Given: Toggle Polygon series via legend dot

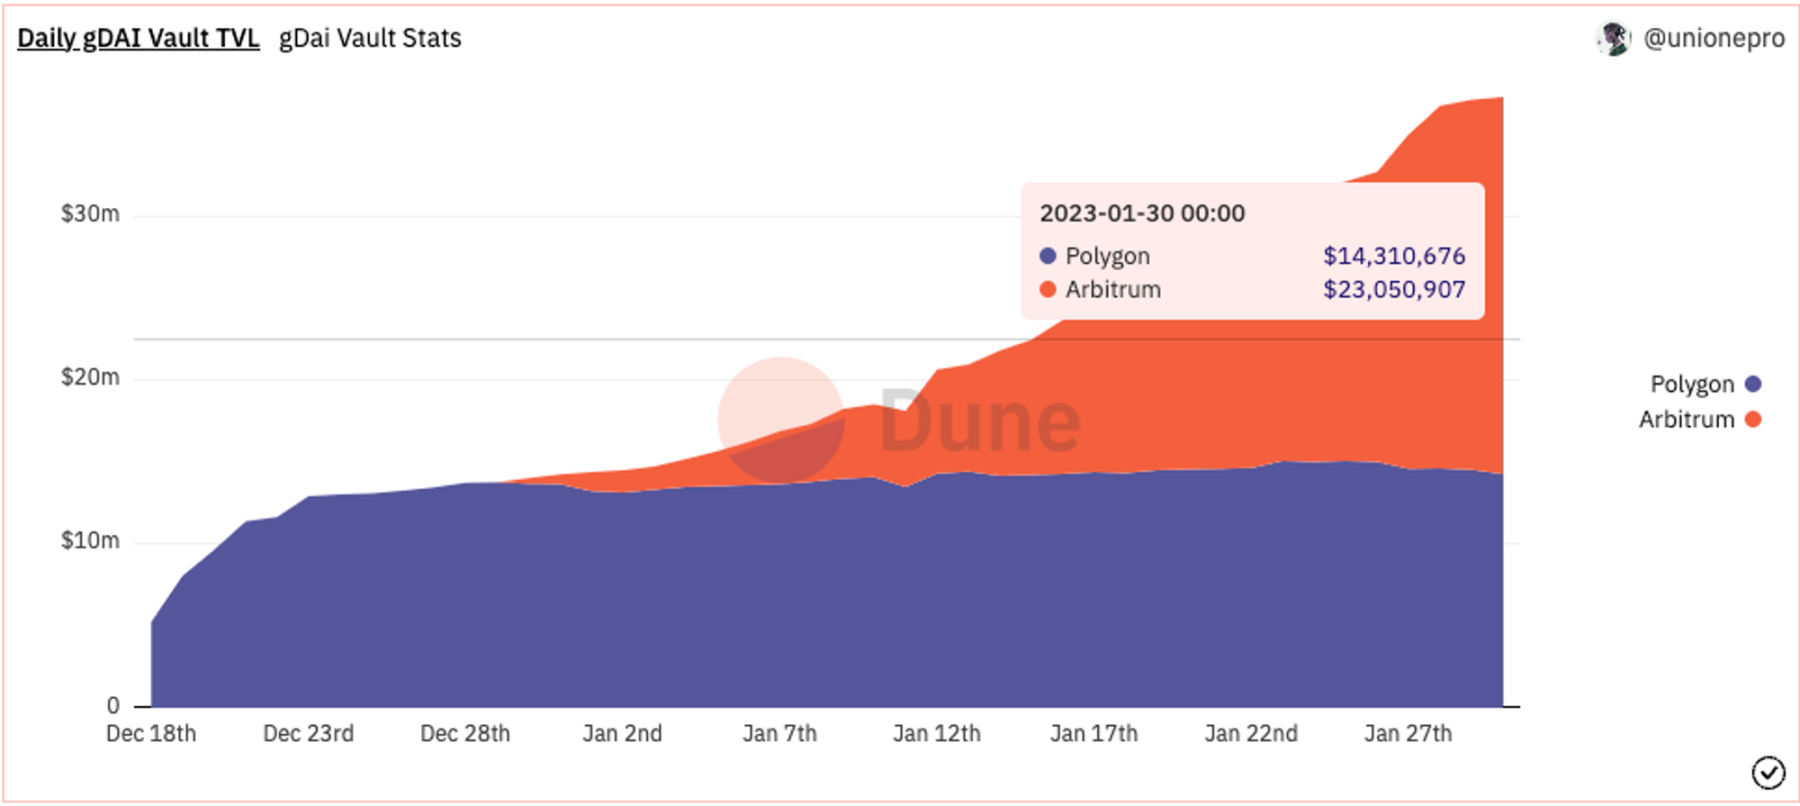Looking at the screenshot, I should click(x=1753, y=384).
